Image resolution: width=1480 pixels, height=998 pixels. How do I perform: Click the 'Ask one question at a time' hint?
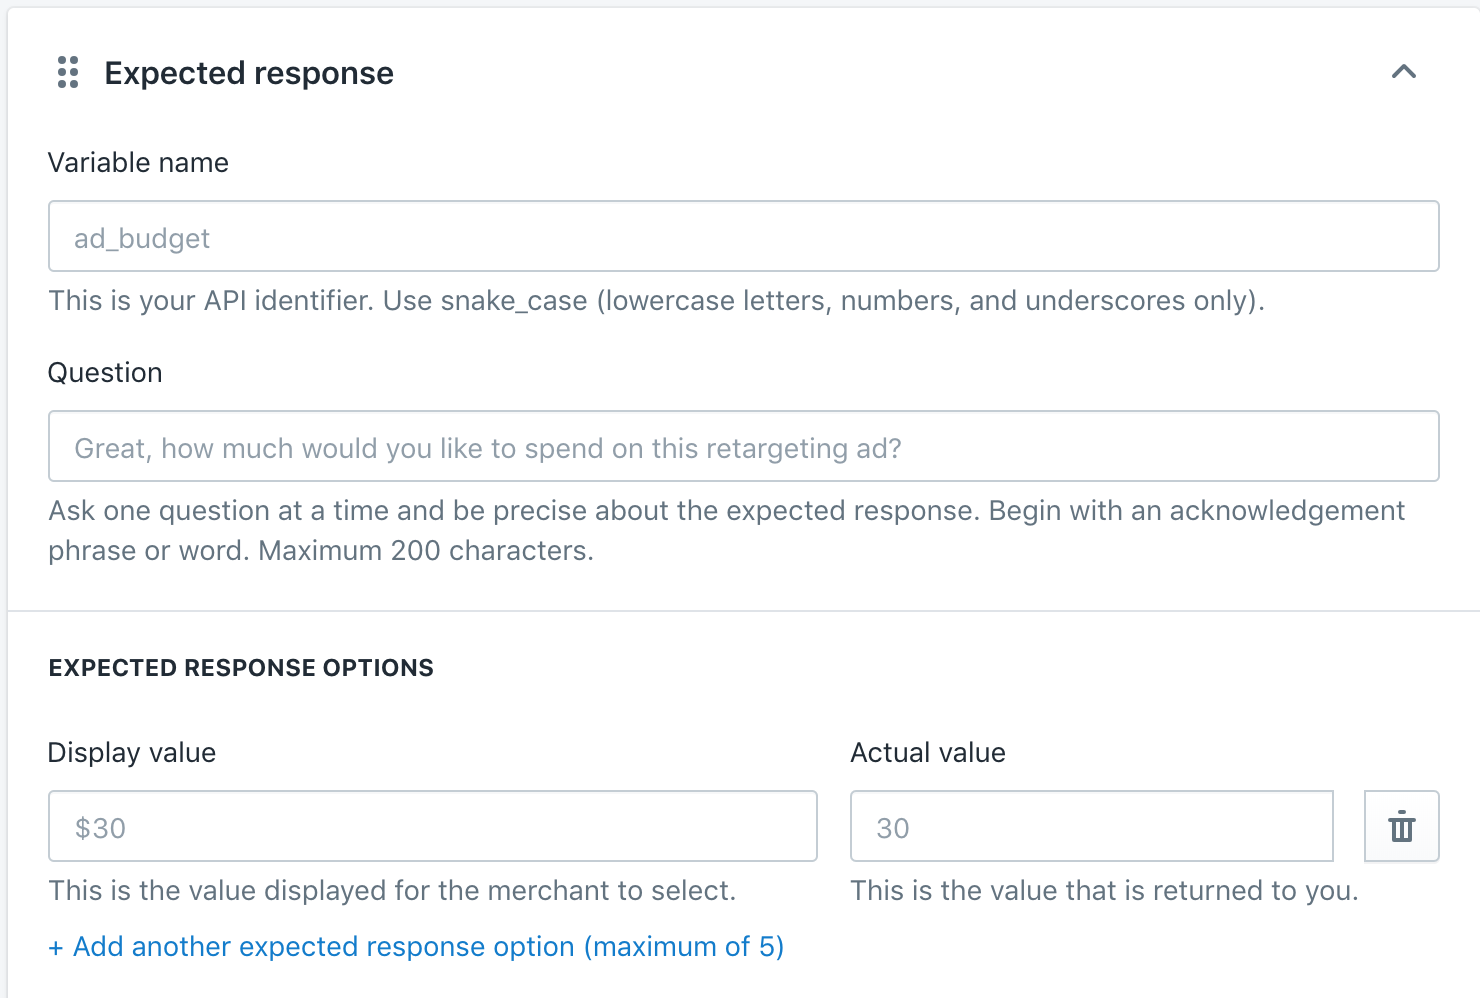[x=727, y=531]
